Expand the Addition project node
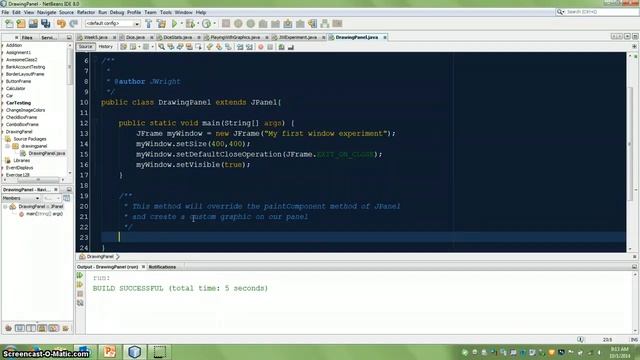 tap(3, 45)
